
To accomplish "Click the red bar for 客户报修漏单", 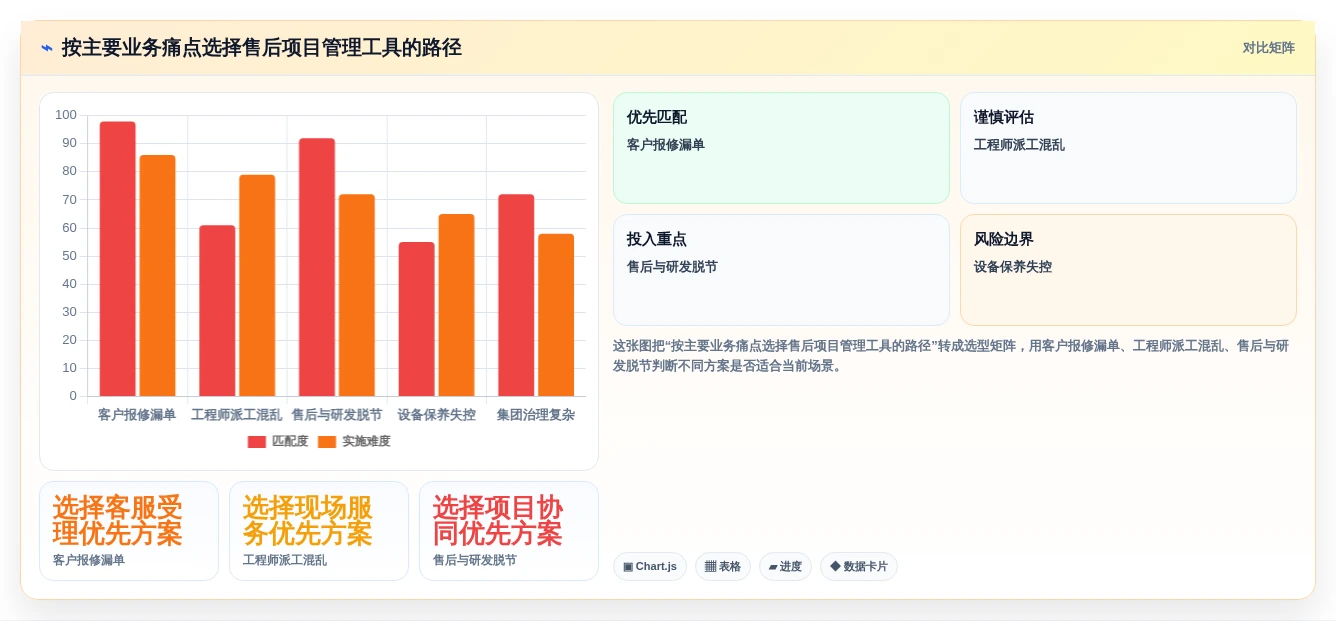I will tap(118, 259).
